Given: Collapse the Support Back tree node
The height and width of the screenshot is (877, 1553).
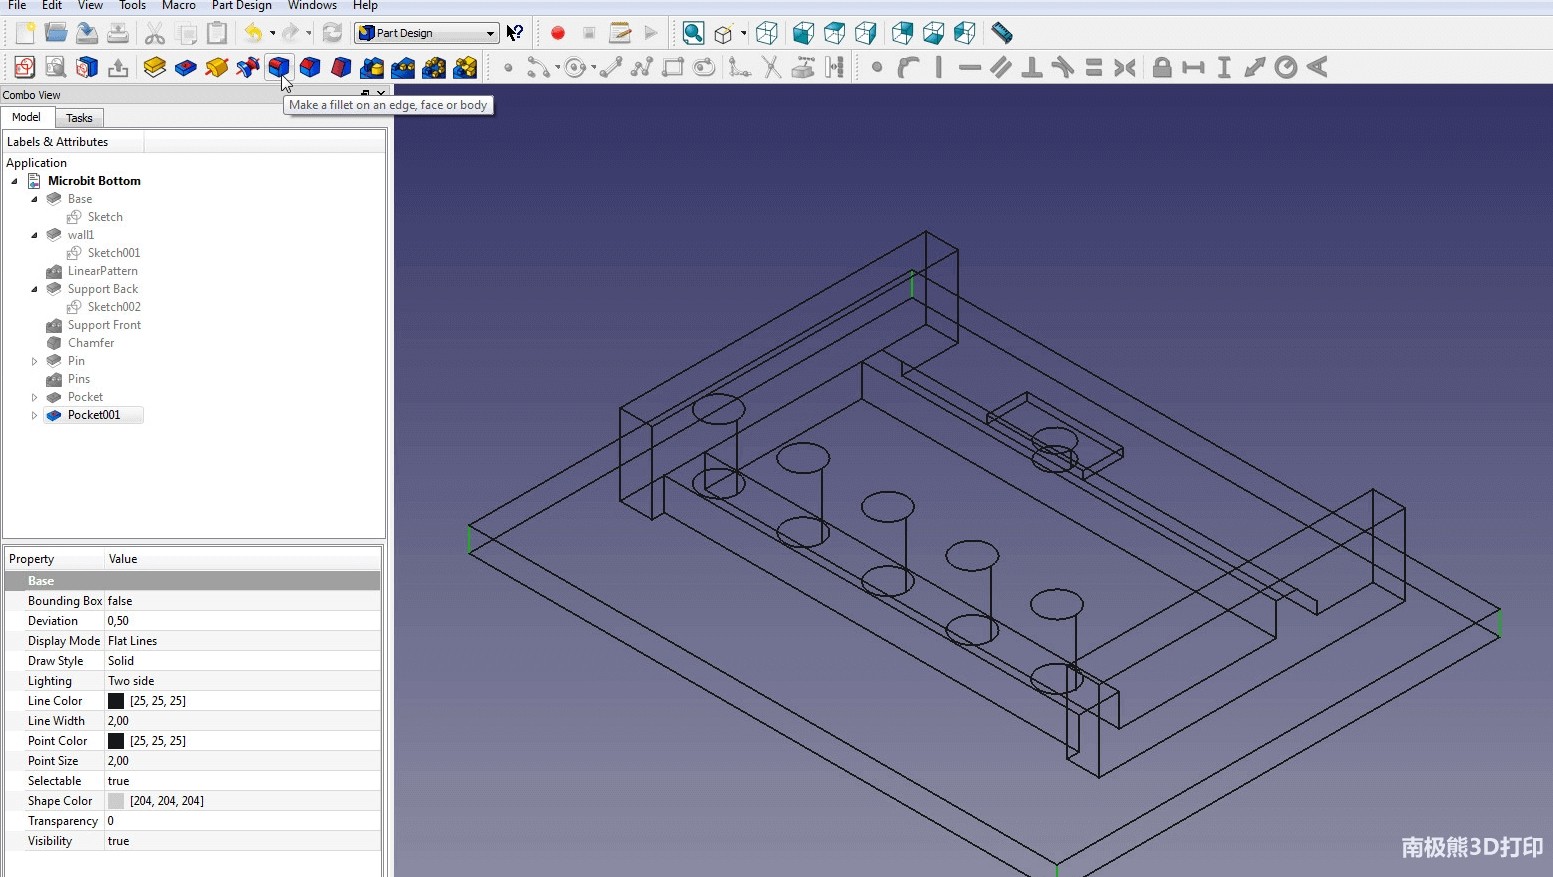Looking at the screenshot, I should click(x=34, y=289).
